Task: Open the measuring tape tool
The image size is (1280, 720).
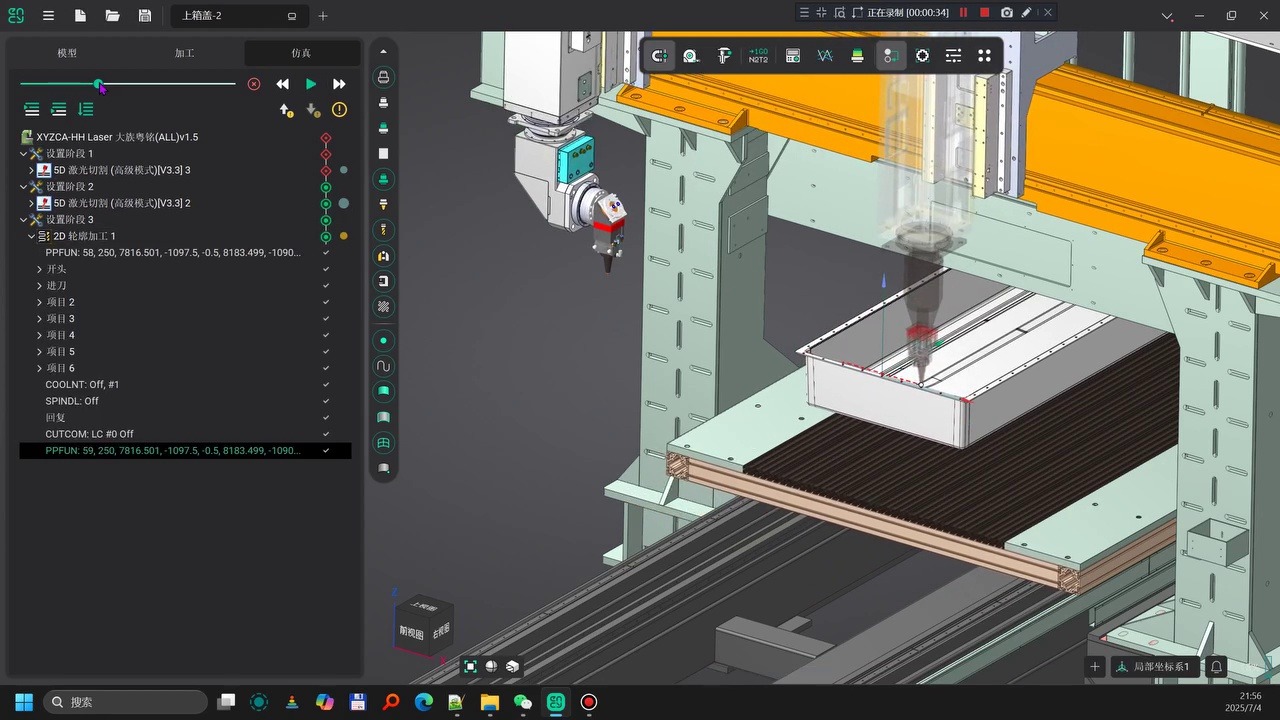Action: tap(691, 56)
